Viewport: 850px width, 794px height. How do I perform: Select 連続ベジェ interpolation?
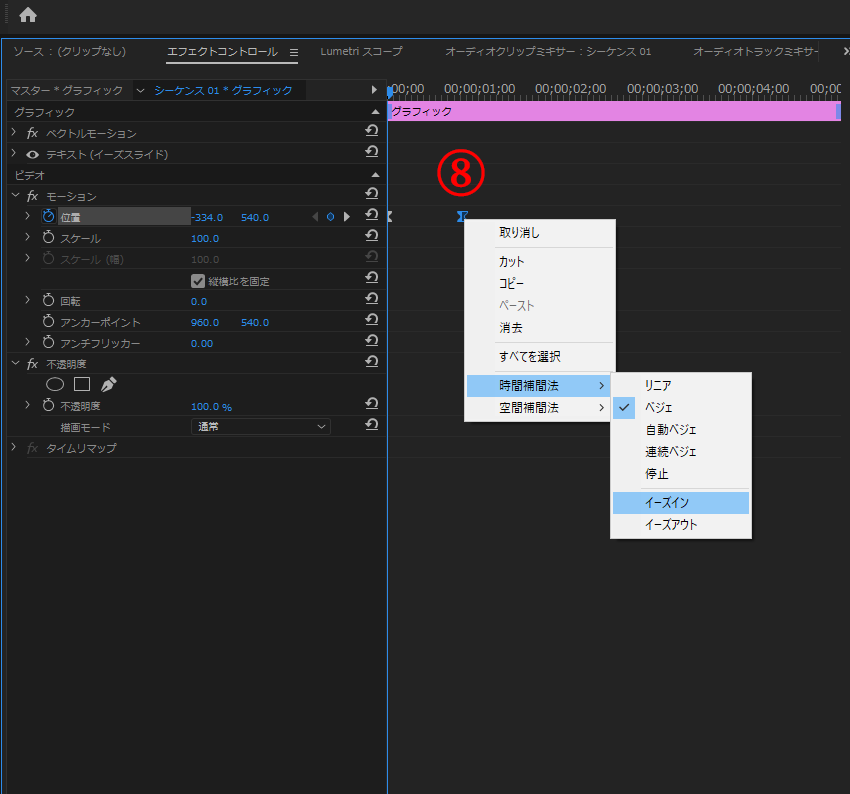[681, 451]
